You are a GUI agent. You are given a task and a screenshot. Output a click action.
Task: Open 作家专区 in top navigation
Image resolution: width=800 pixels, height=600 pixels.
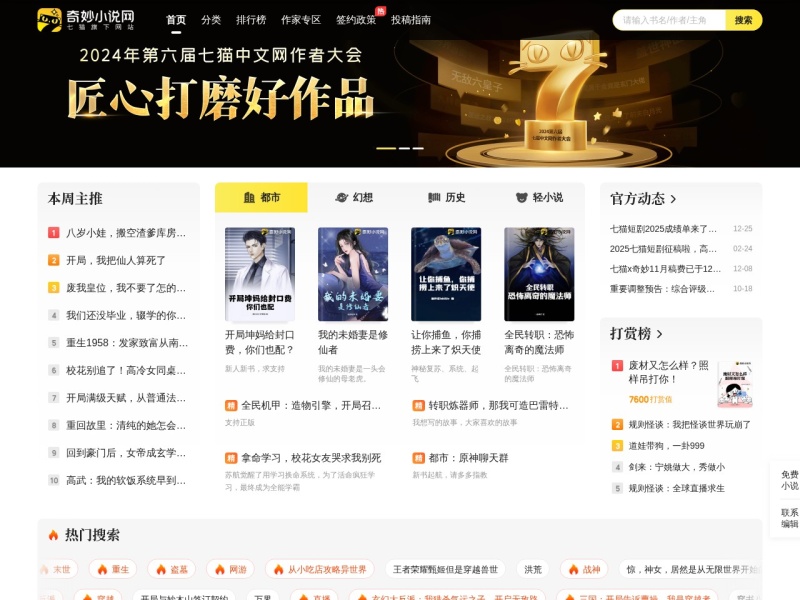click(x=301, y=20)
